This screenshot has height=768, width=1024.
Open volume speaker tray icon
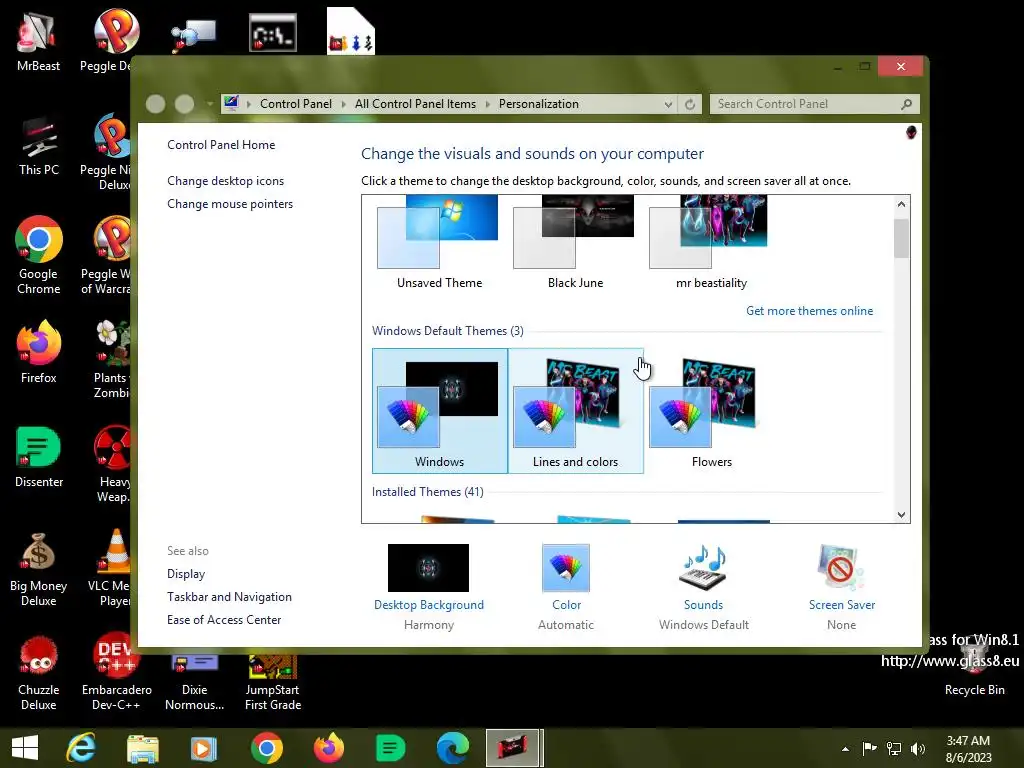918,749
